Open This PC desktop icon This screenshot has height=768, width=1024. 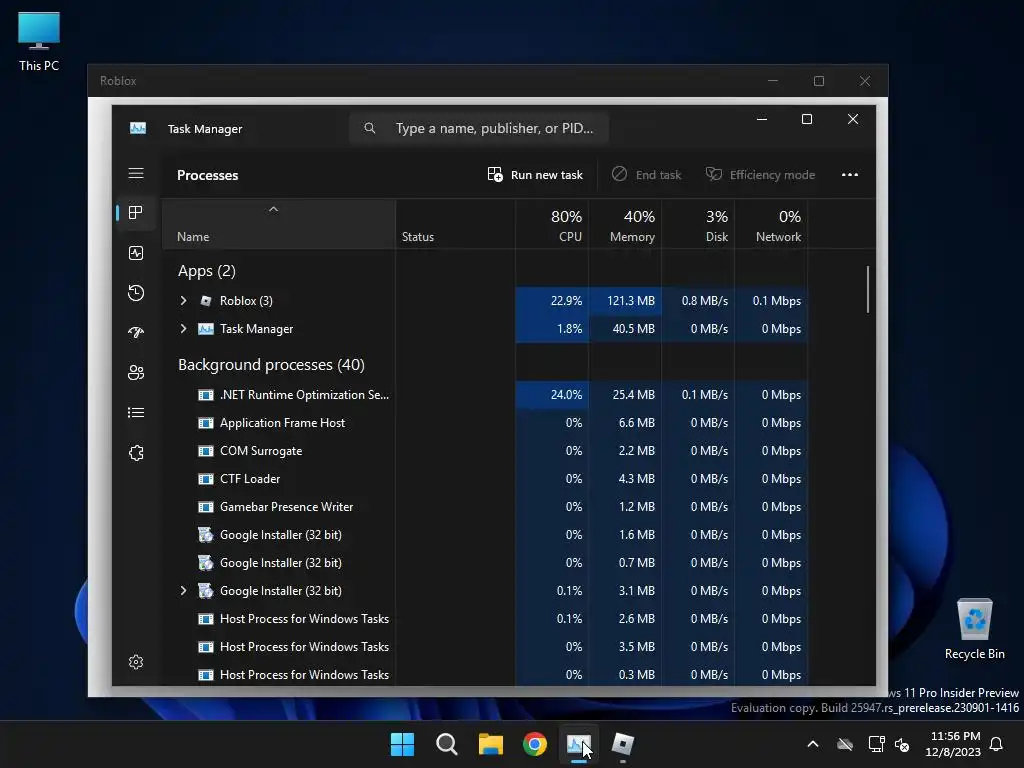[x=39, y=42]
